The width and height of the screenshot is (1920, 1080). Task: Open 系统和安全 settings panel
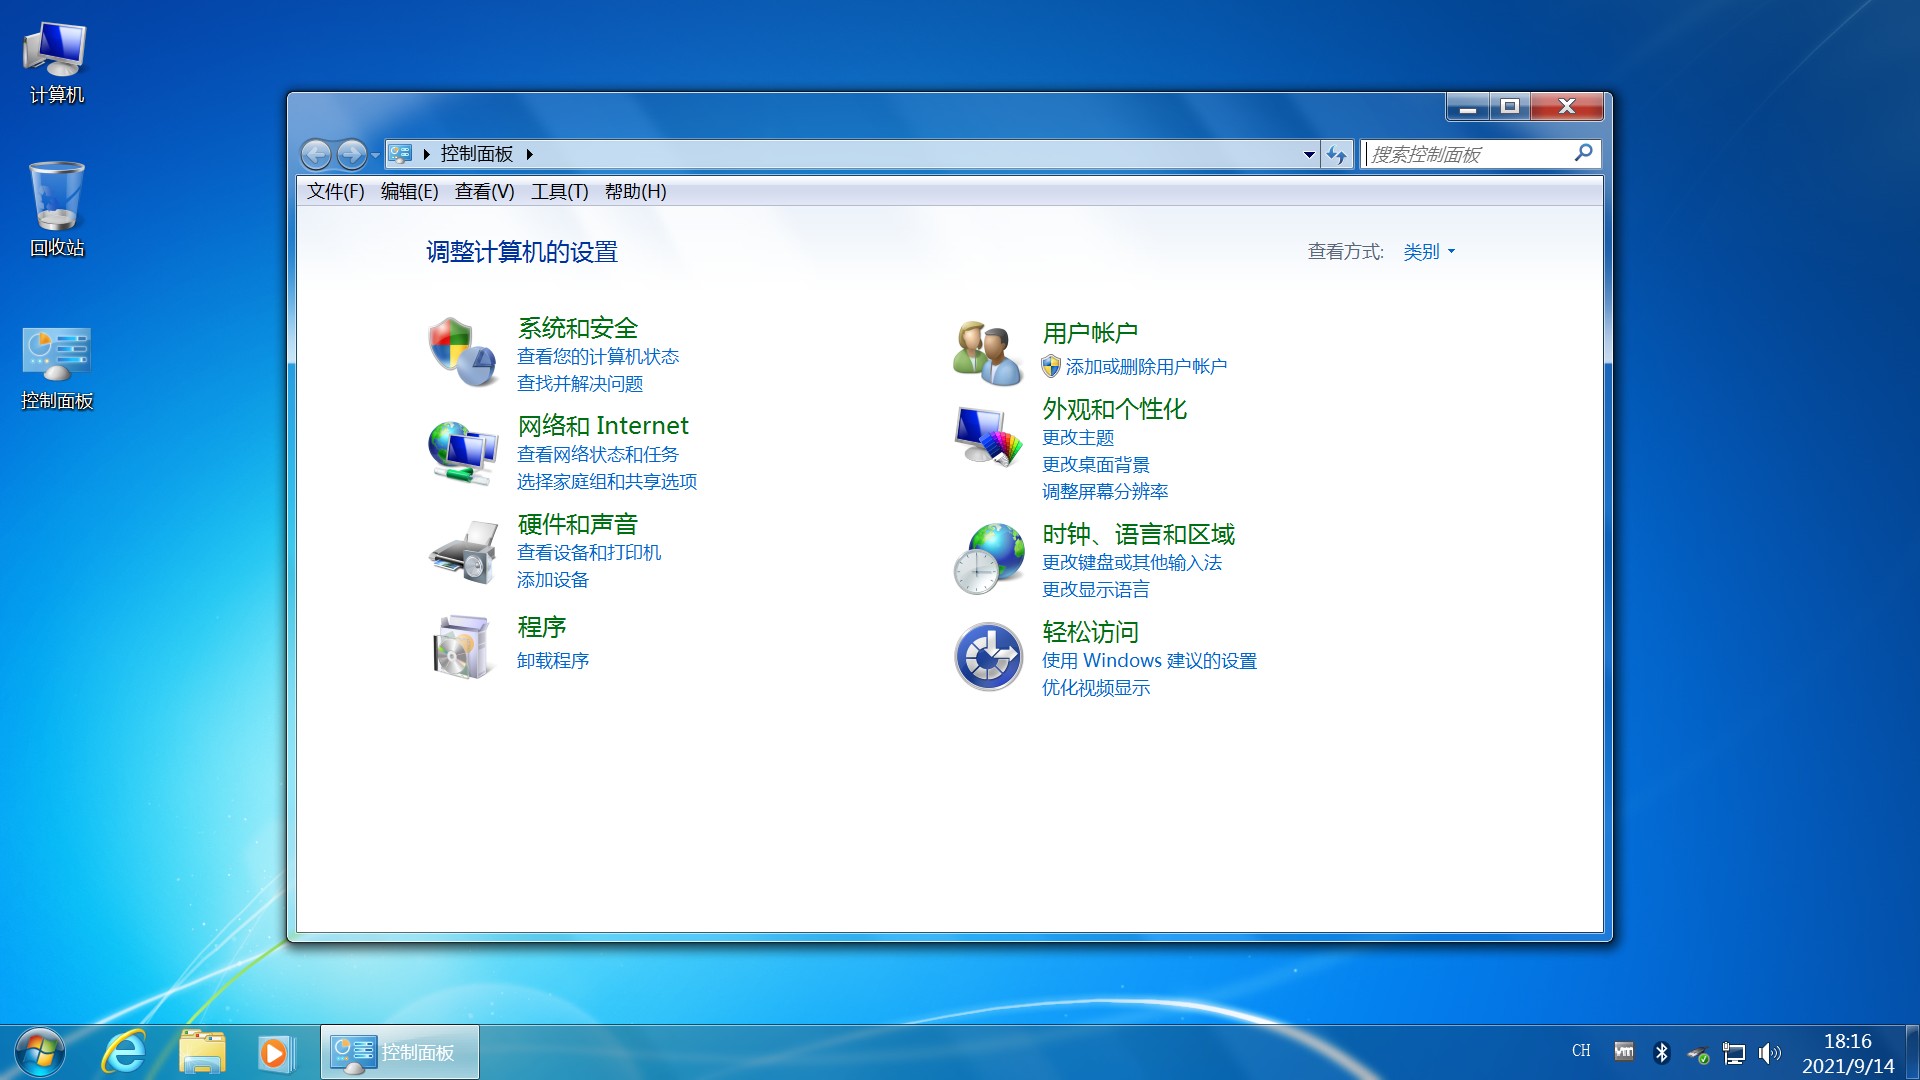(576, 326)
